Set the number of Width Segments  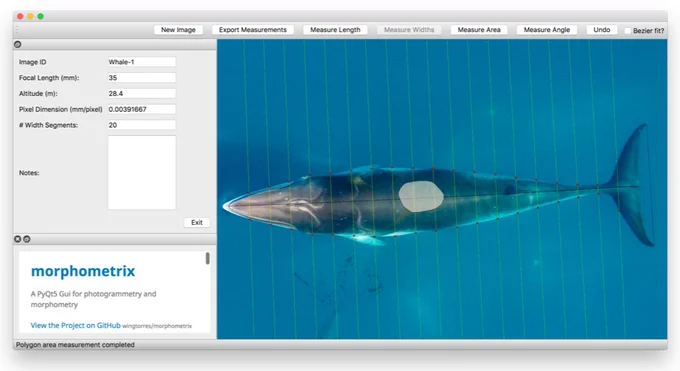(x=142, y=125)
